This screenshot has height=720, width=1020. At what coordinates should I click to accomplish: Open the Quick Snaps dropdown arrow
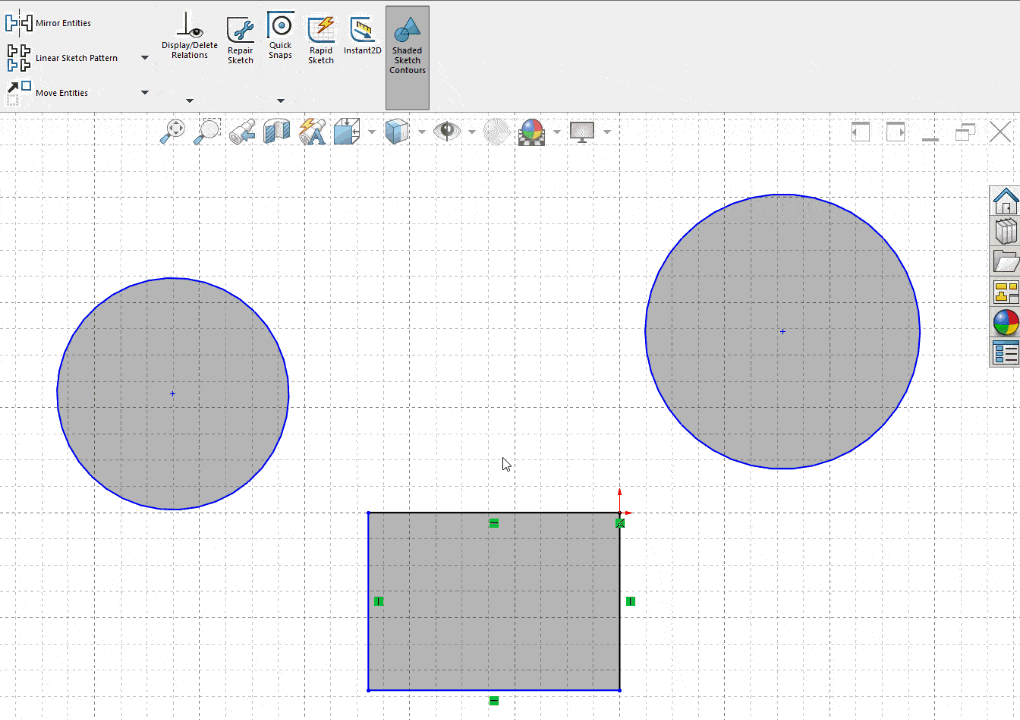point(280,100)
